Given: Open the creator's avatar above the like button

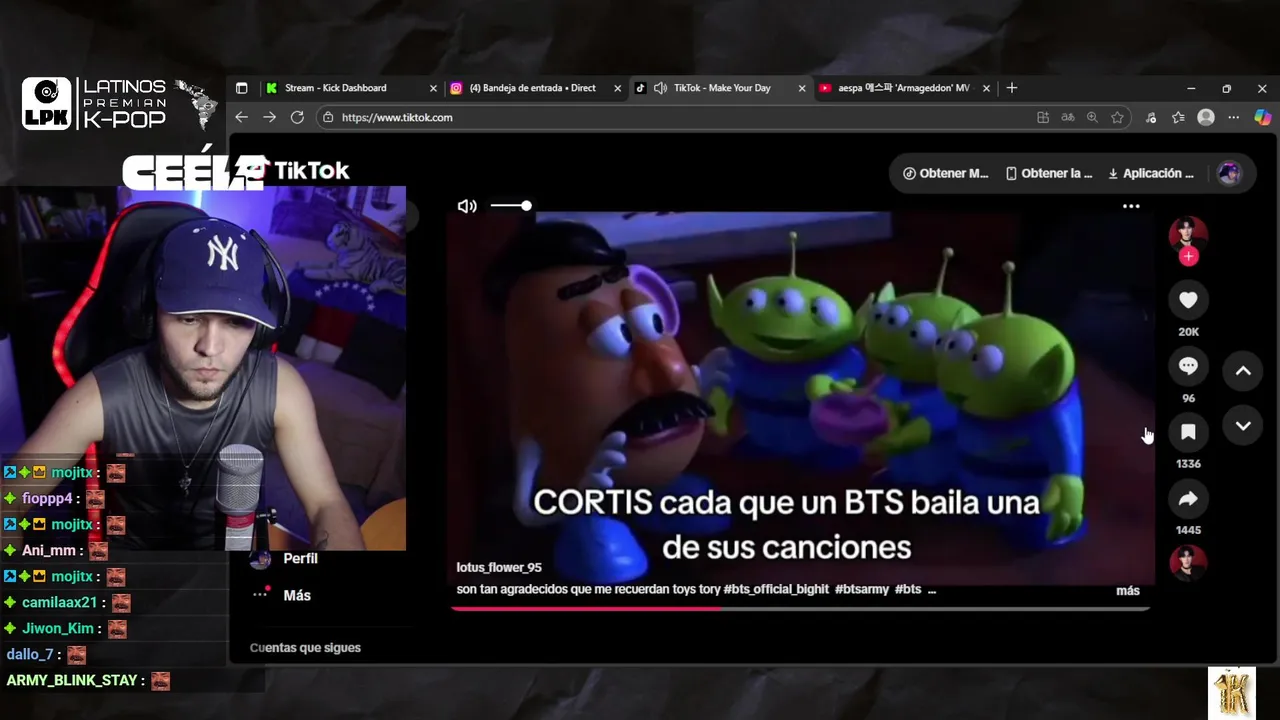Looking at the screenshot, I should 1188,234.
